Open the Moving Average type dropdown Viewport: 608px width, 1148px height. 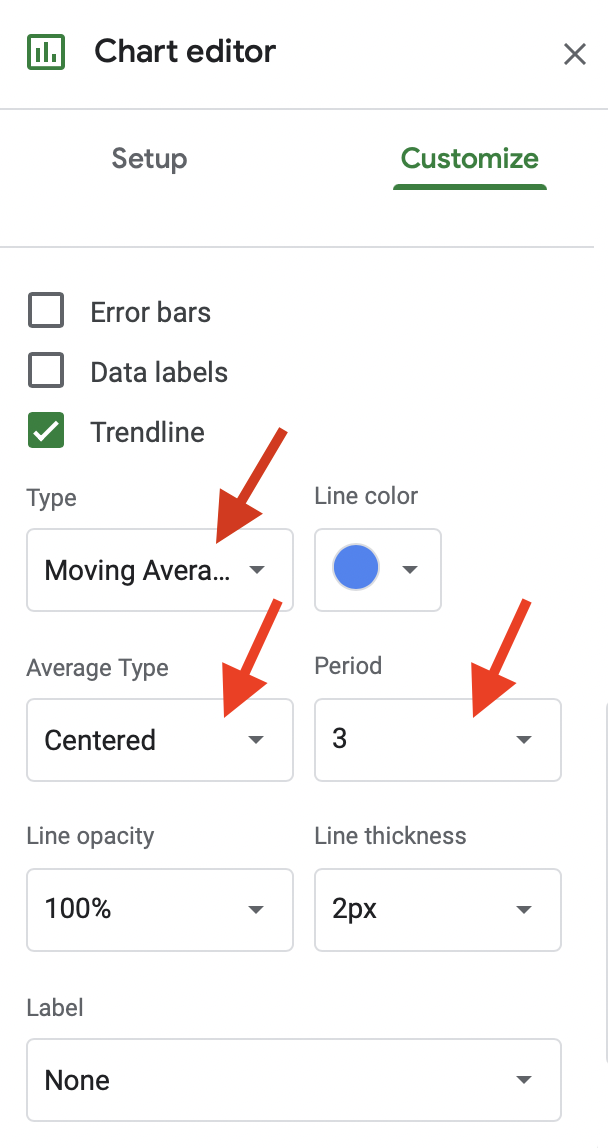click(160, 570)
